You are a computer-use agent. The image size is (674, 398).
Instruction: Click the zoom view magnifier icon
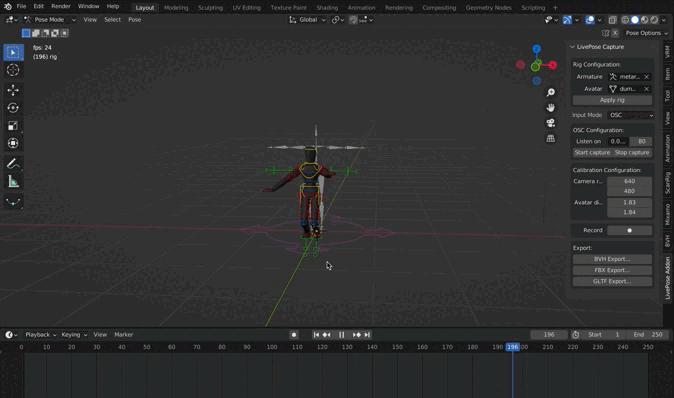(551, 92)
